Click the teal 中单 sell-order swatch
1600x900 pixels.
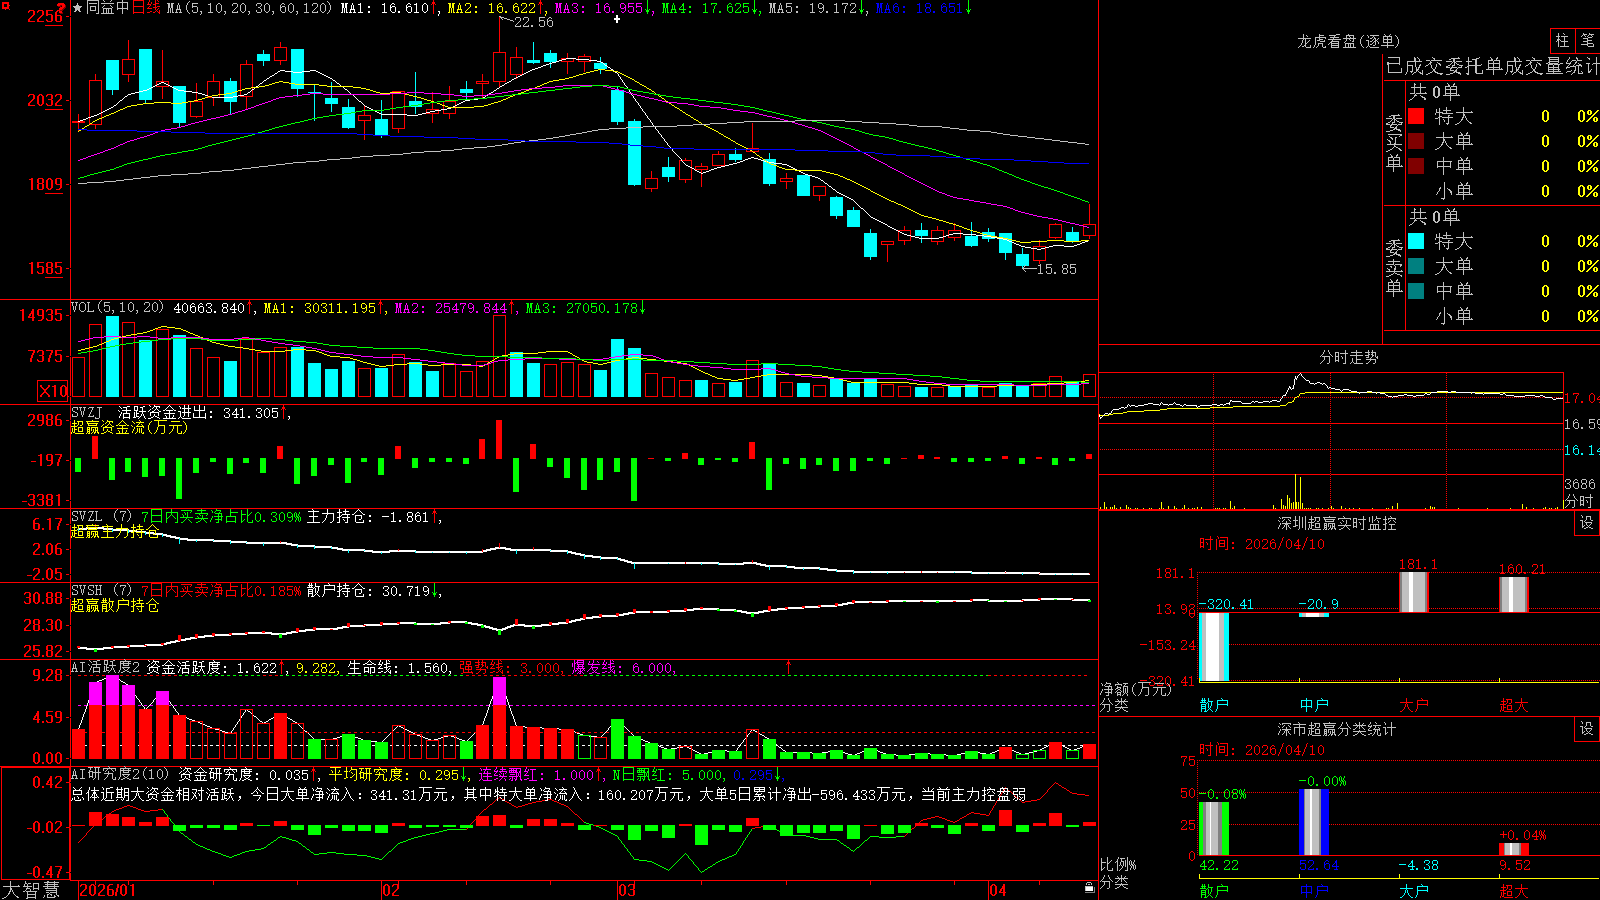tap(1416, 290)
